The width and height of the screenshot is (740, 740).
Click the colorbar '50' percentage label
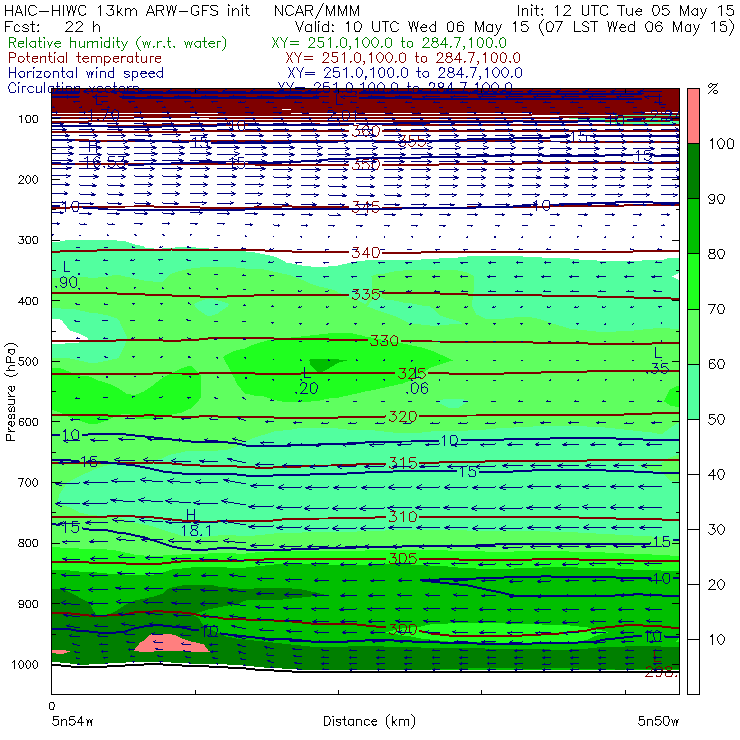click(x=716, y=420)
